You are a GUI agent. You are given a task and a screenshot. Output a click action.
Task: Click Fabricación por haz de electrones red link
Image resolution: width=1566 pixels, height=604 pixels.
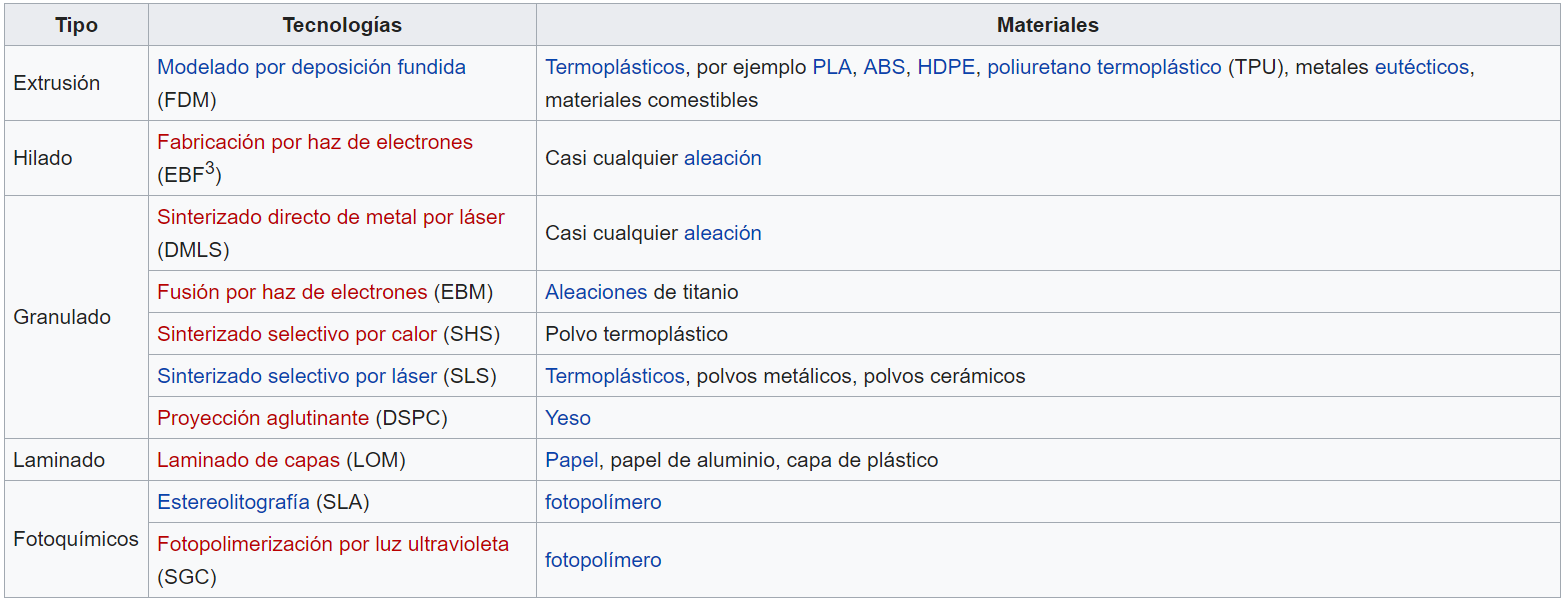coord(315,142)
